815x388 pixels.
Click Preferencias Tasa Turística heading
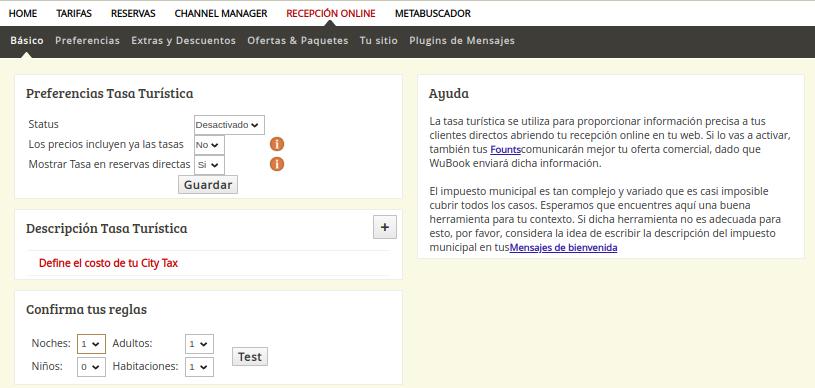[110, 94]
